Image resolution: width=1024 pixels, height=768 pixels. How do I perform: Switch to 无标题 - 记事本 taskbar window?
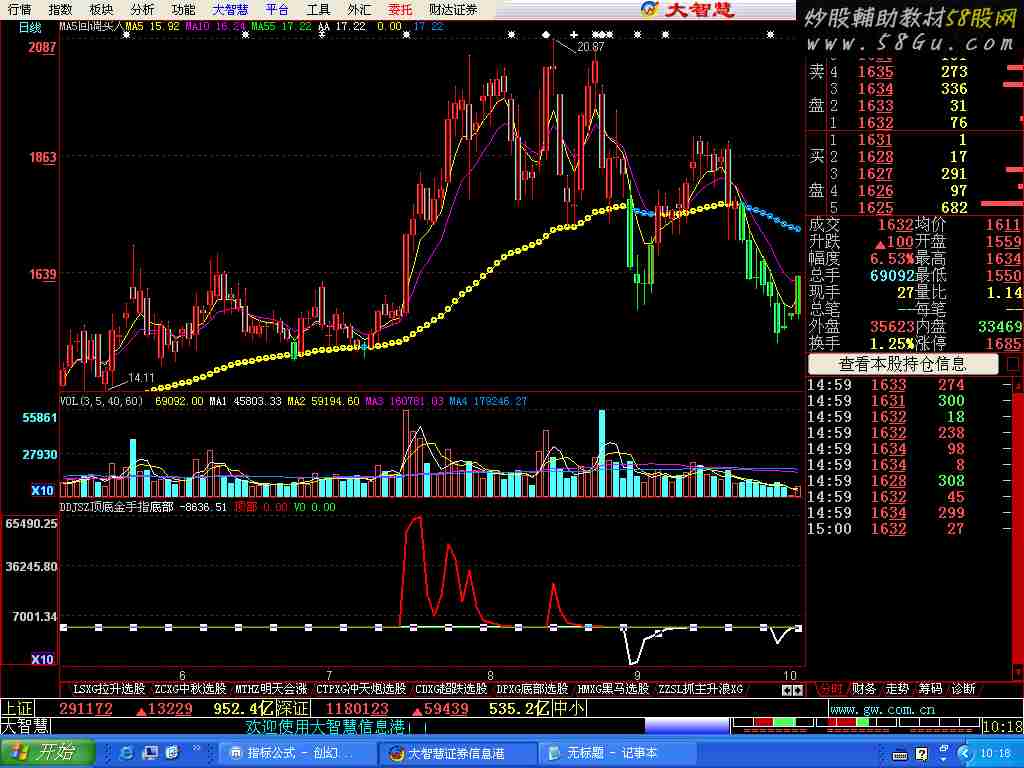click(618, 753)
